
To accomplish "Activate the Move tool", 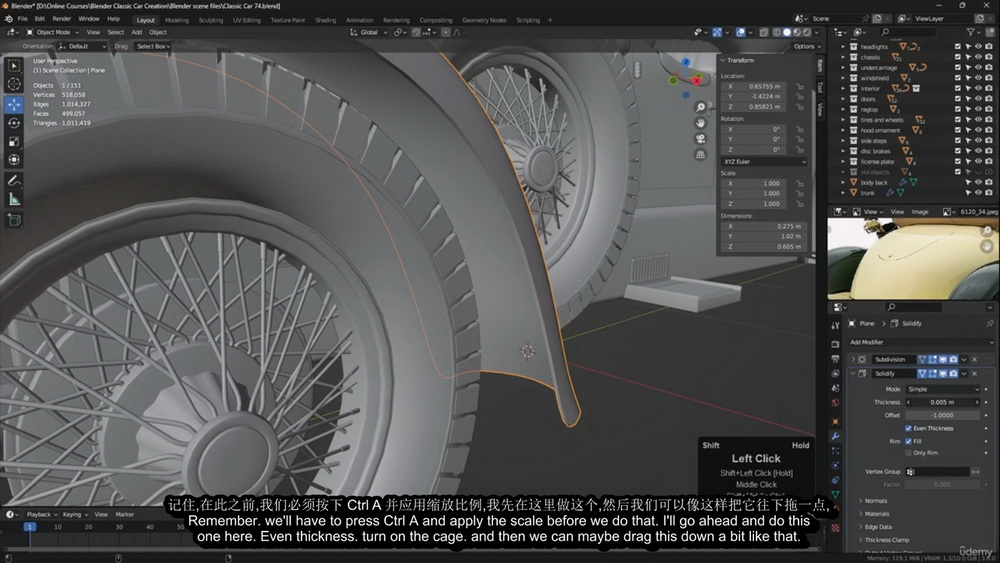I will tap(13, 104).
